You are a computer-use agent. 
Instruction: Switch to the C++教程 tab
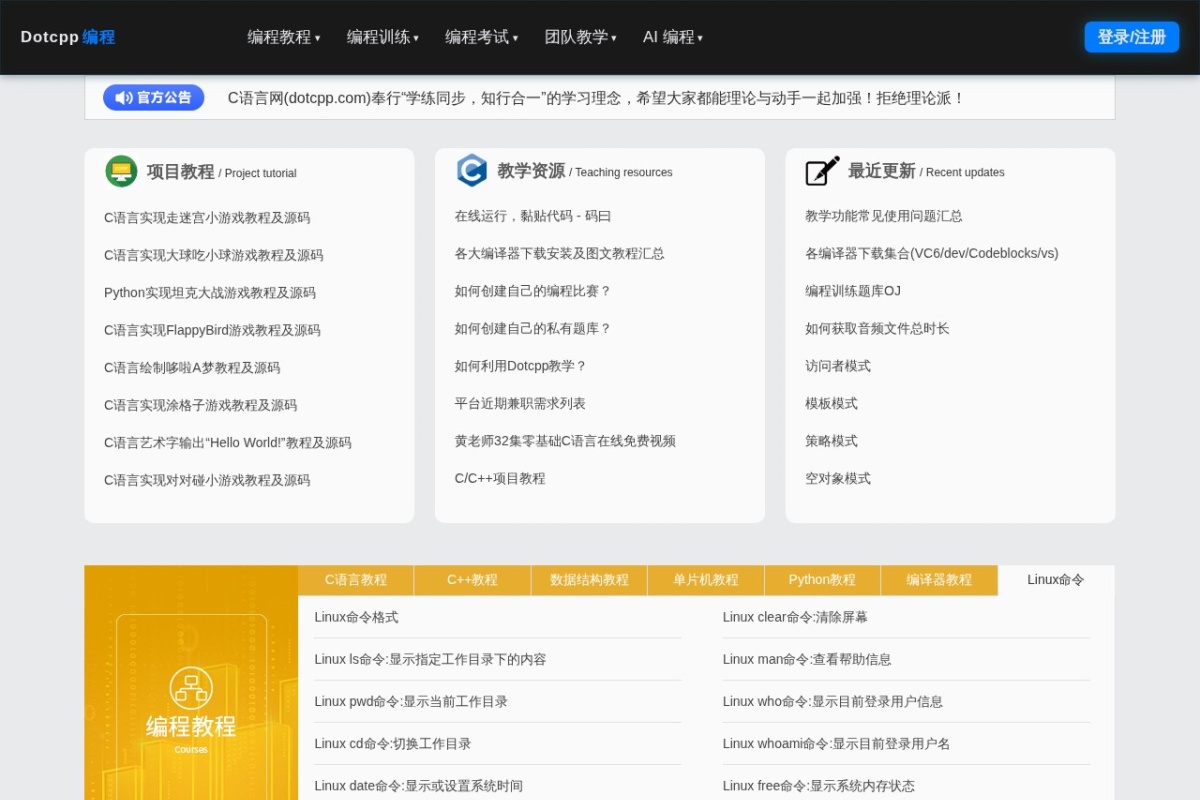[472, 580]
